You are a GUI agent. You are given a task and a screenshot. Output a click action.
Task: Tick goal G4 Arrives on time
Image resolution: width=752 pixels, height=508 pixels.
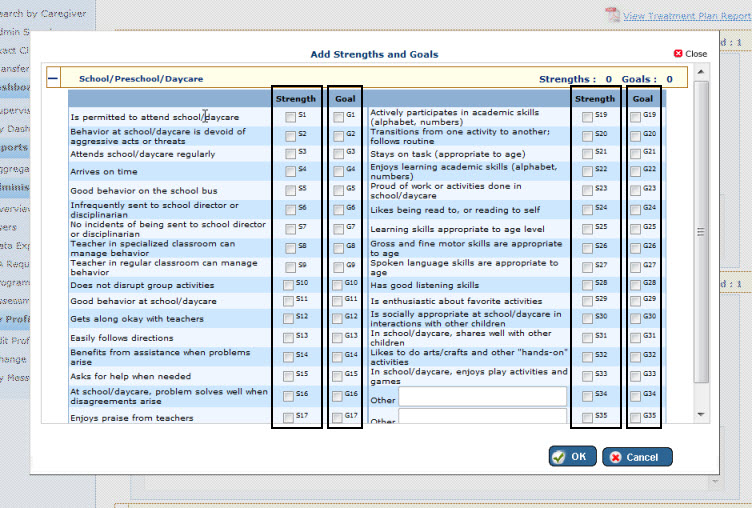pyautogui.click(x=339, y=171)
